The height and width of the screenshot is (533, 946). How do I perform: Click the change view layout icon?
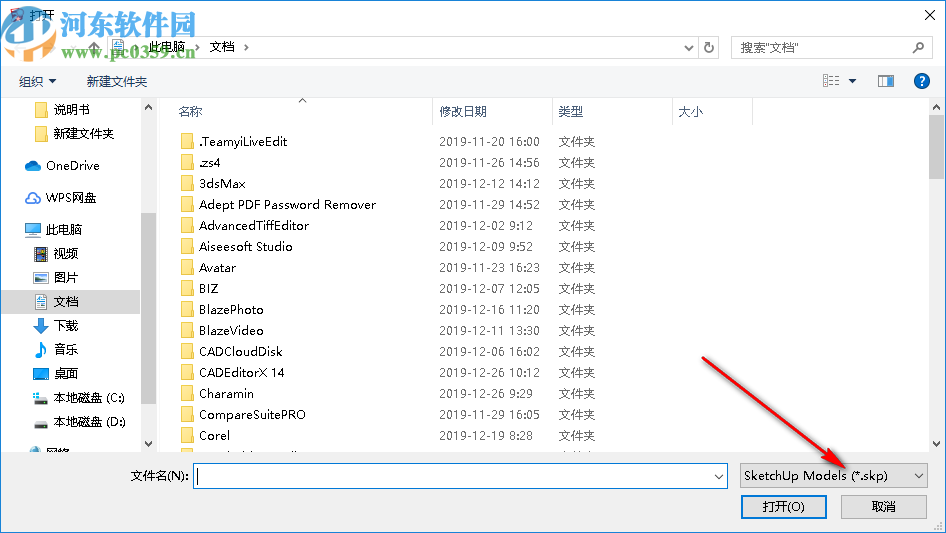pos(831,81)
